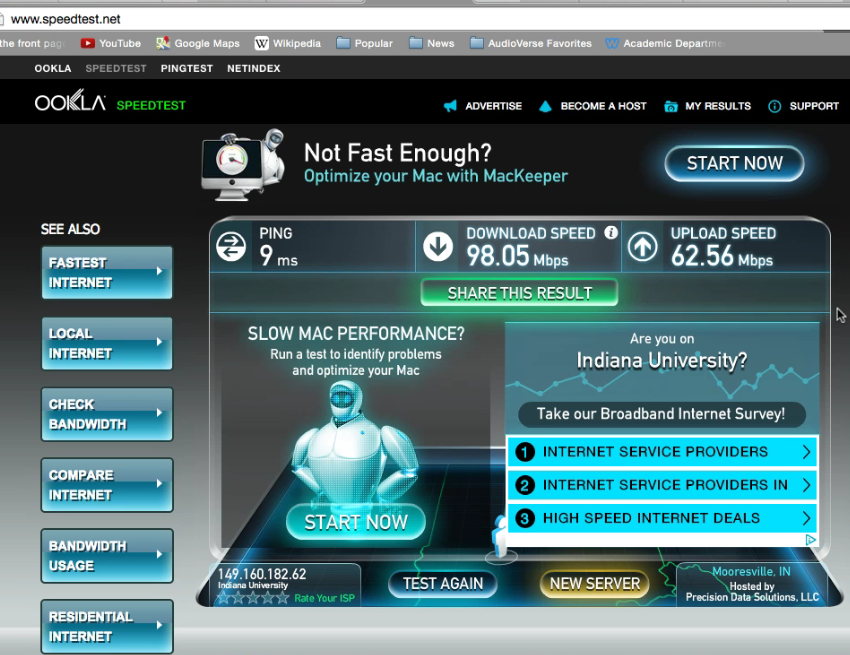The height and width of the screenshot is (655, 850).
Task: Click the IP address 149.160.182.62
Action: (262, 574)
